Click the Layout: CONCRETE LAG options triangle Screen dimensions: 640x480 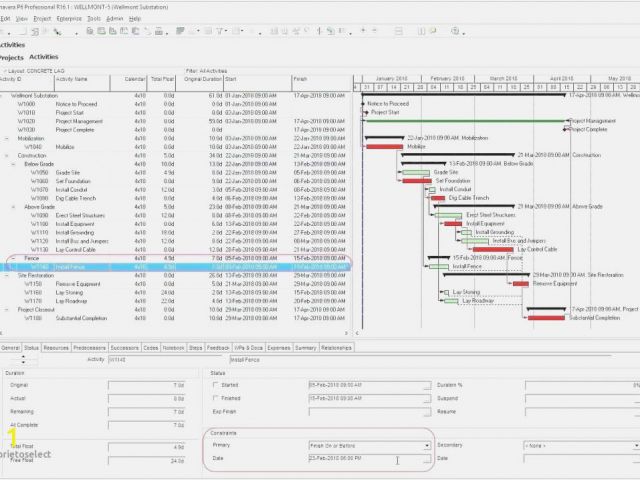3,71
